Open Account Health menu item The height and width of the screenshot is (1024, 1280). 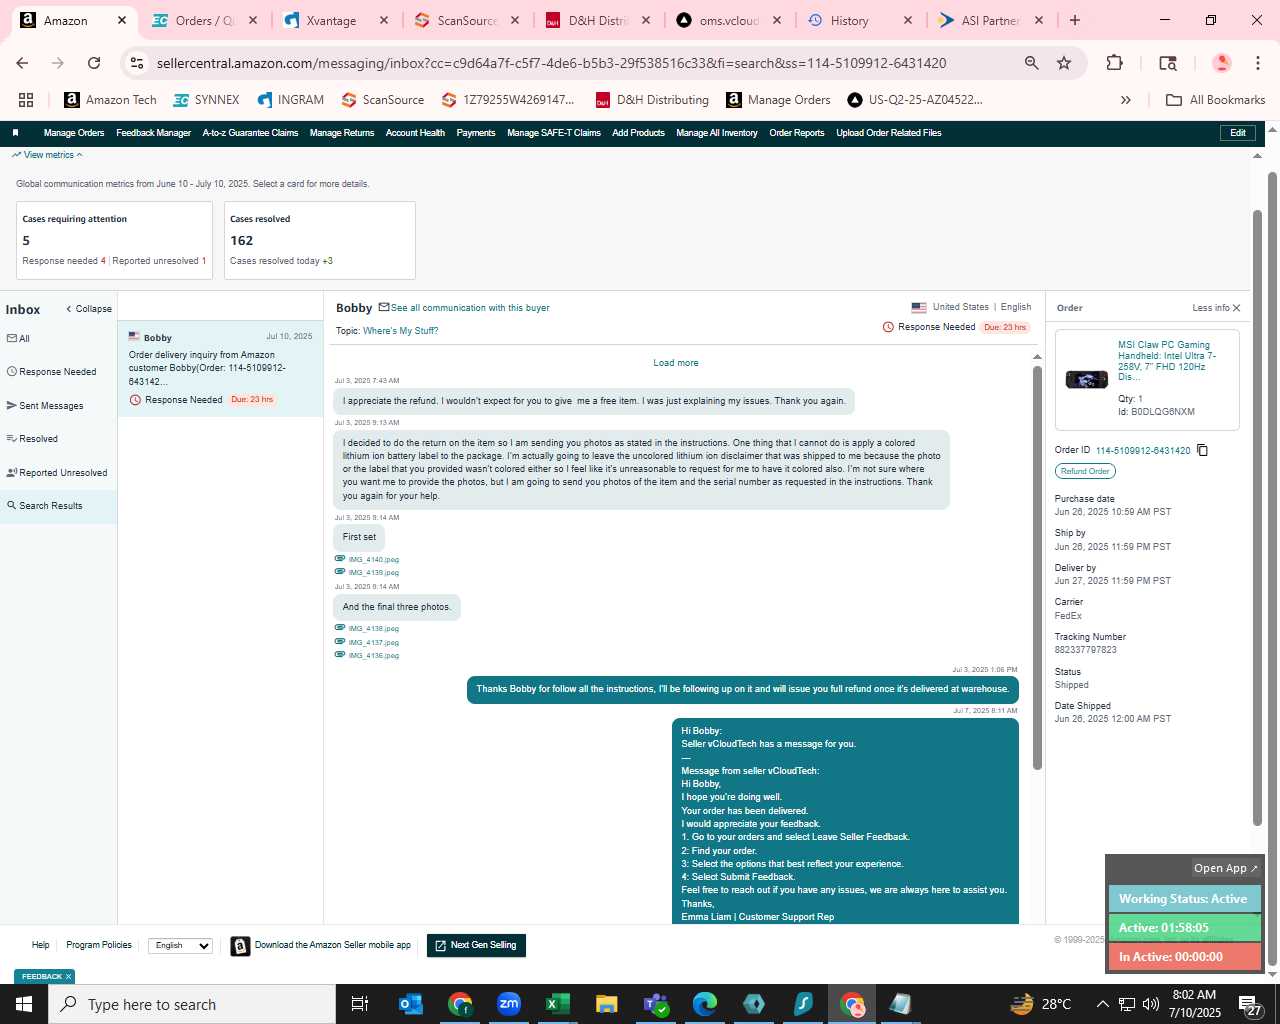coord(415,133)
